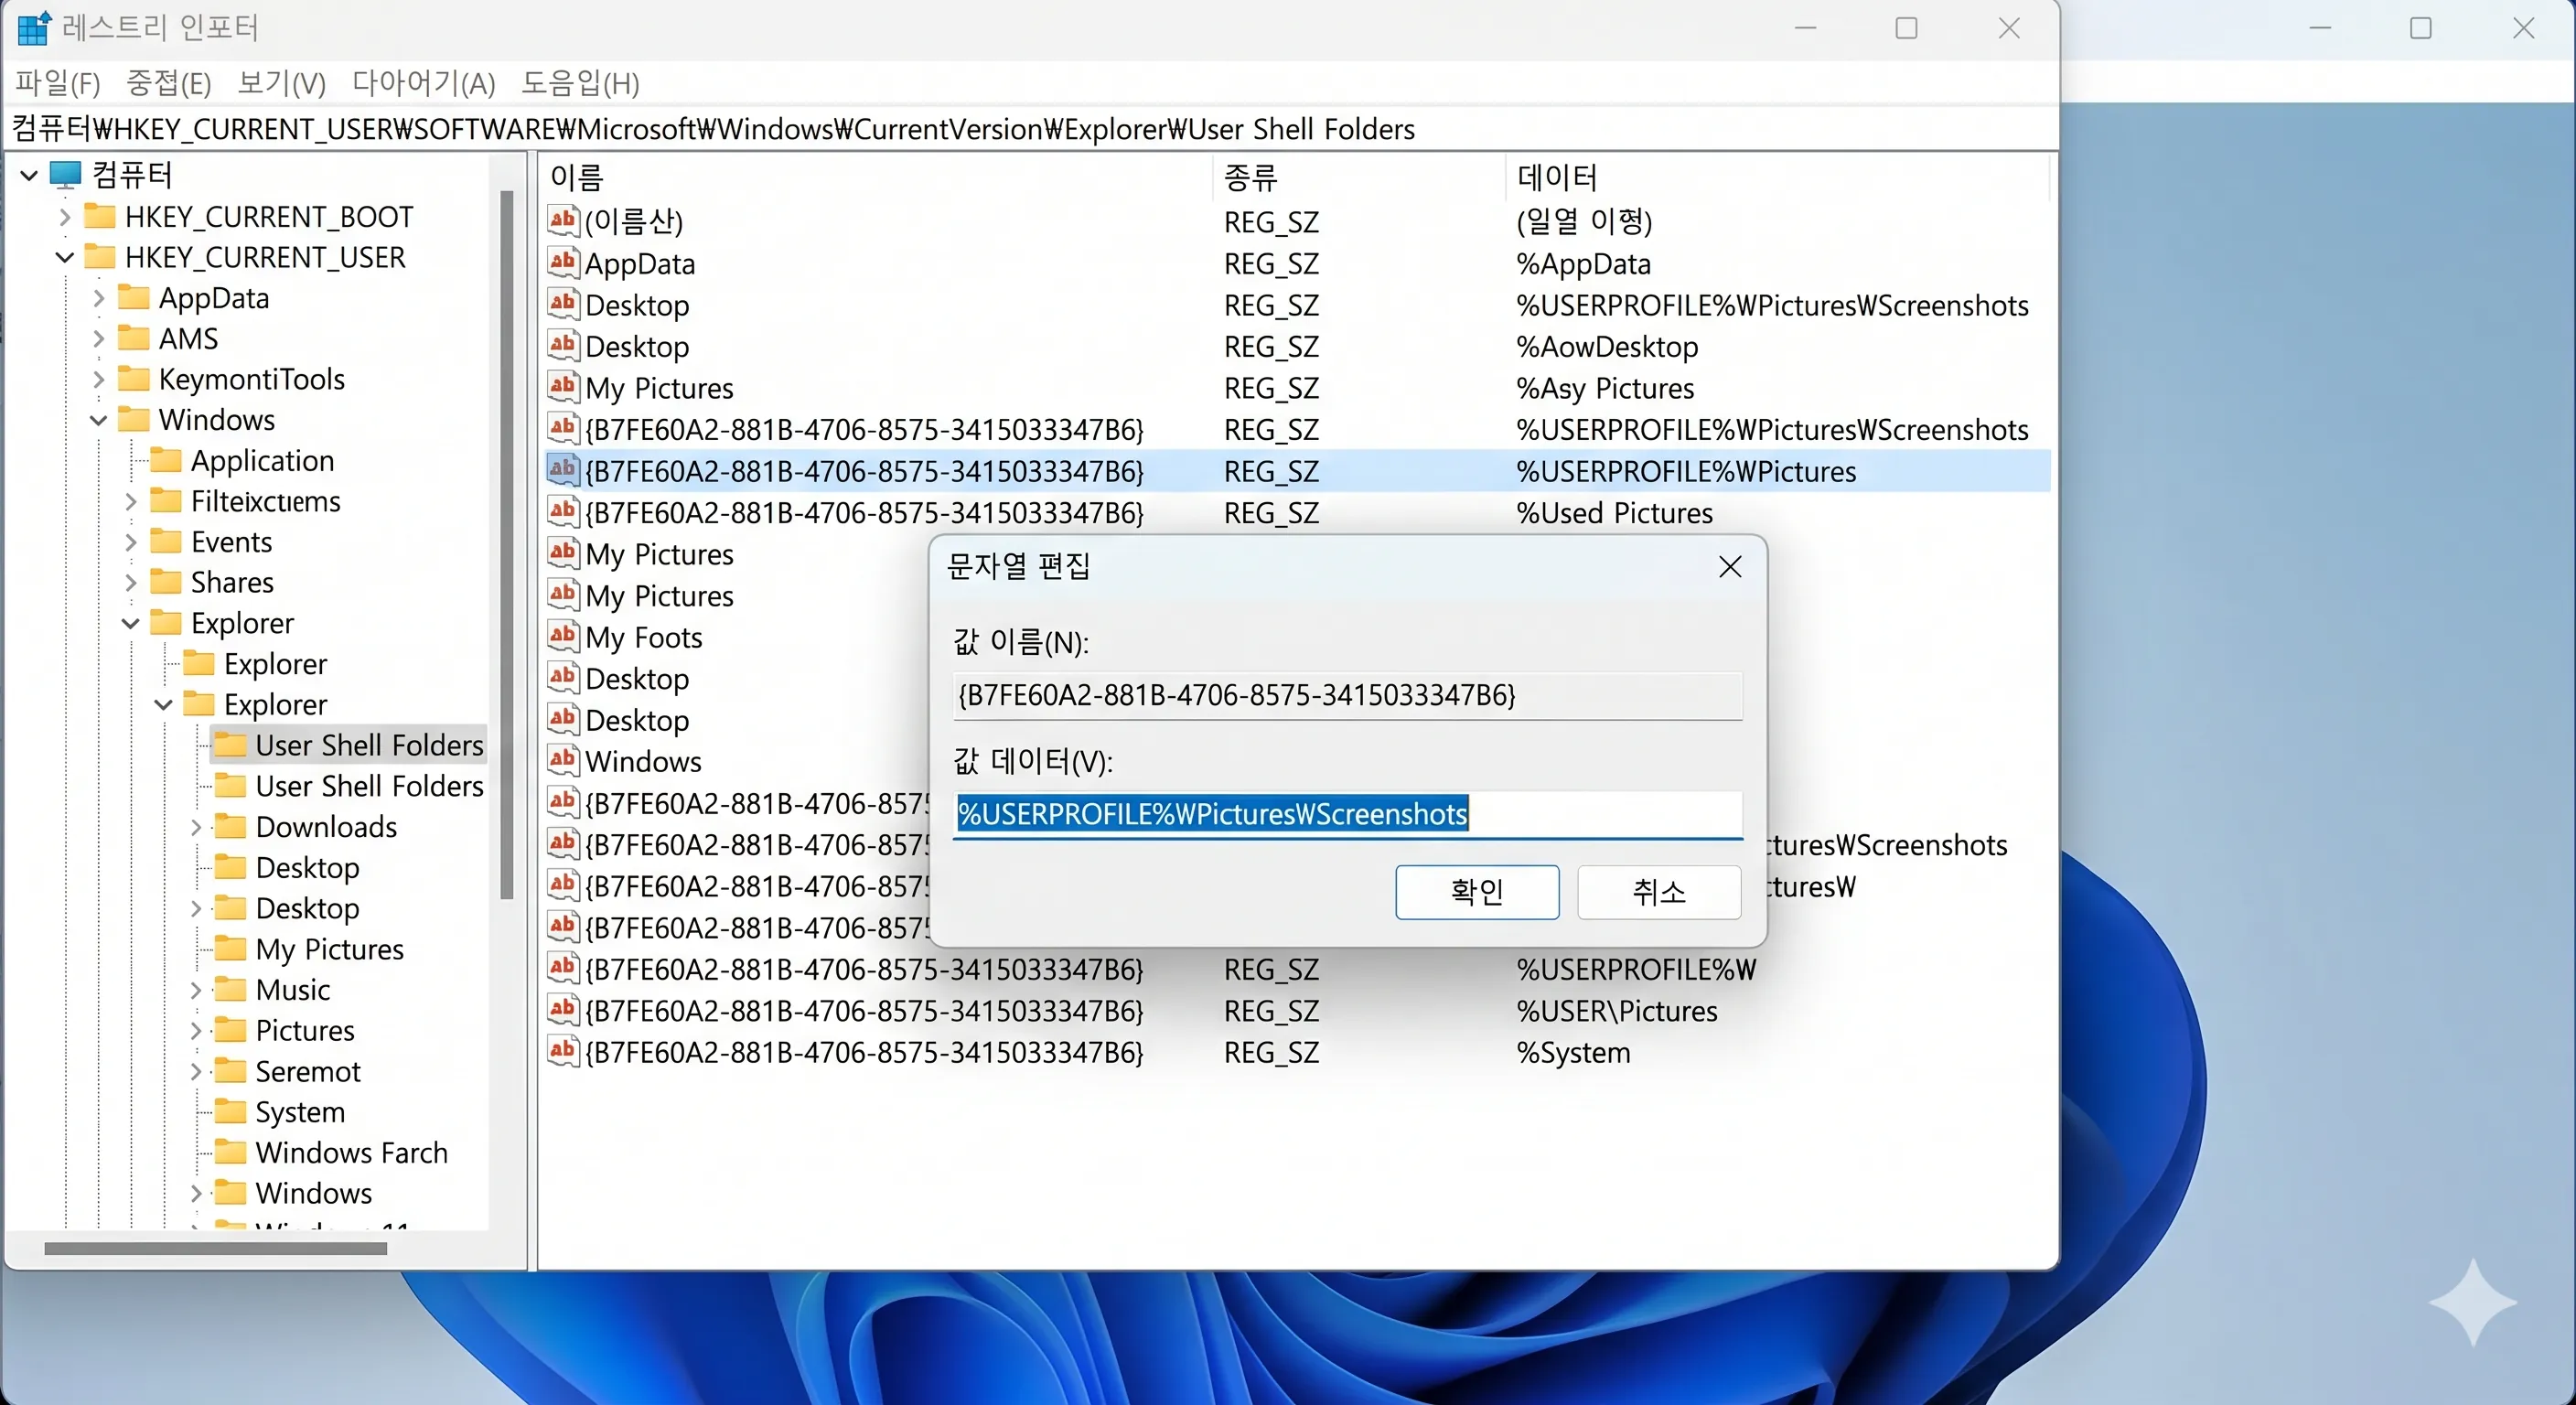The width and height of the screenshot is (2576, 1405).
Task: Select the System folder icon in tree
Action: coord(231,1111)
